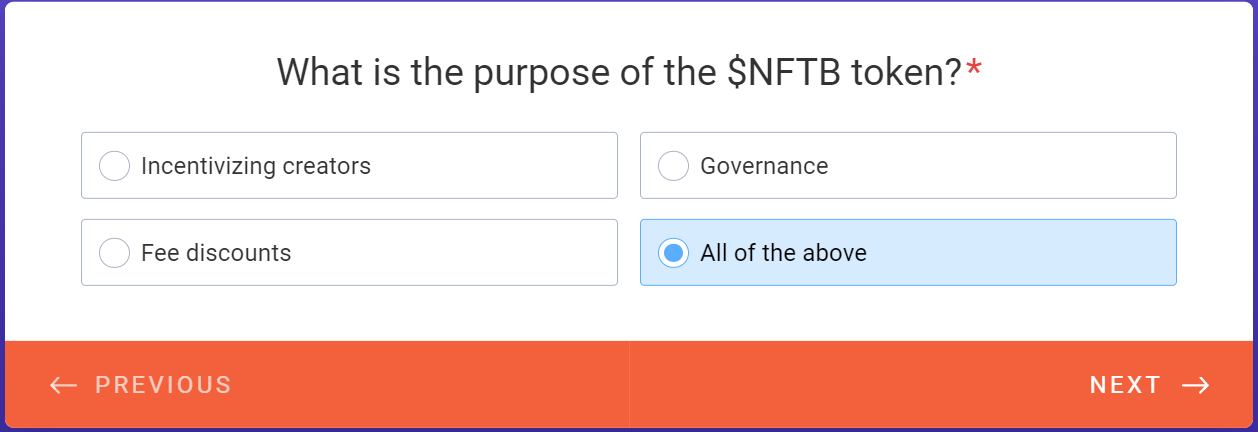Image resolution: width=1258 pixels, height=432 pixels.
Task: Select the Governance radio circle
Action: point(673,166)
